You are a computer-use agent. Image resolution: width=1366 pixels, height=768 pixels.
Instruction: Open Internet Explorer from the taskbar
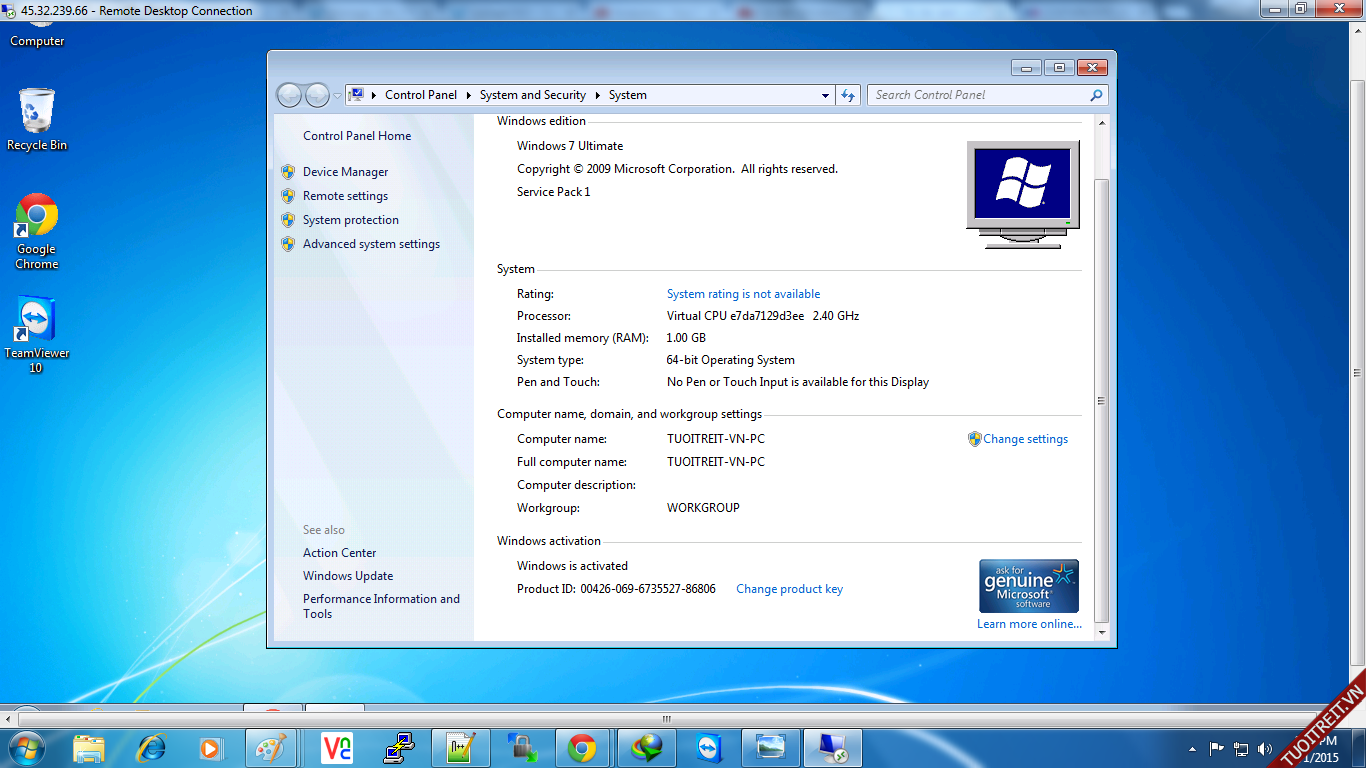152,748
